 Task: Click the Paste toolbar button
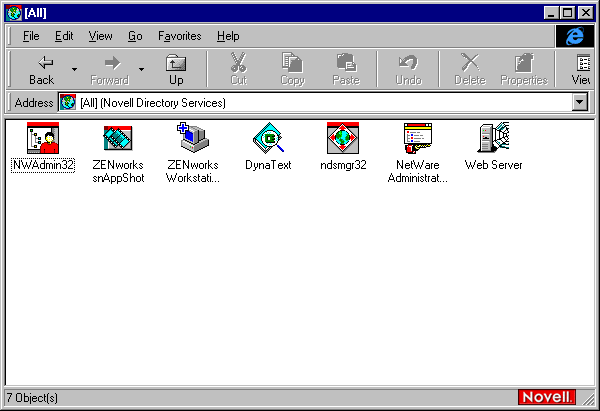346,70
